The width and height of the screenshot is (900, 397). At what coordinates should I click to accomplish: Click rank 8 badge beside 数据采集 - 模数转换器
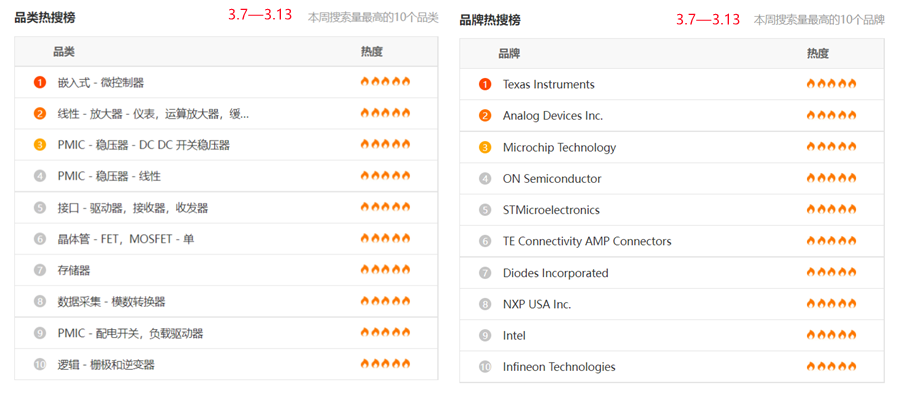pyautogui.click(x=40, y=302)
